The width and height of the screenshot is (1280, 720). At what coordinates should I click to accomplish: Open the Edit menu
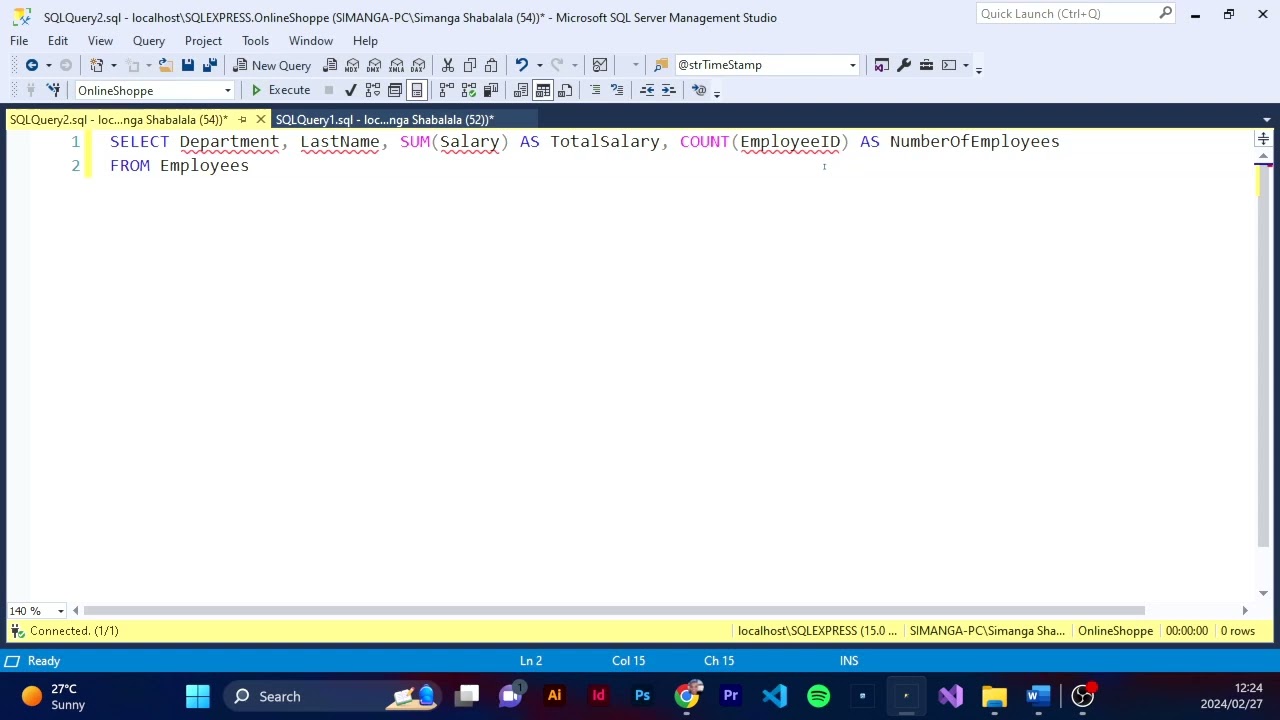[x=58, y=41]
